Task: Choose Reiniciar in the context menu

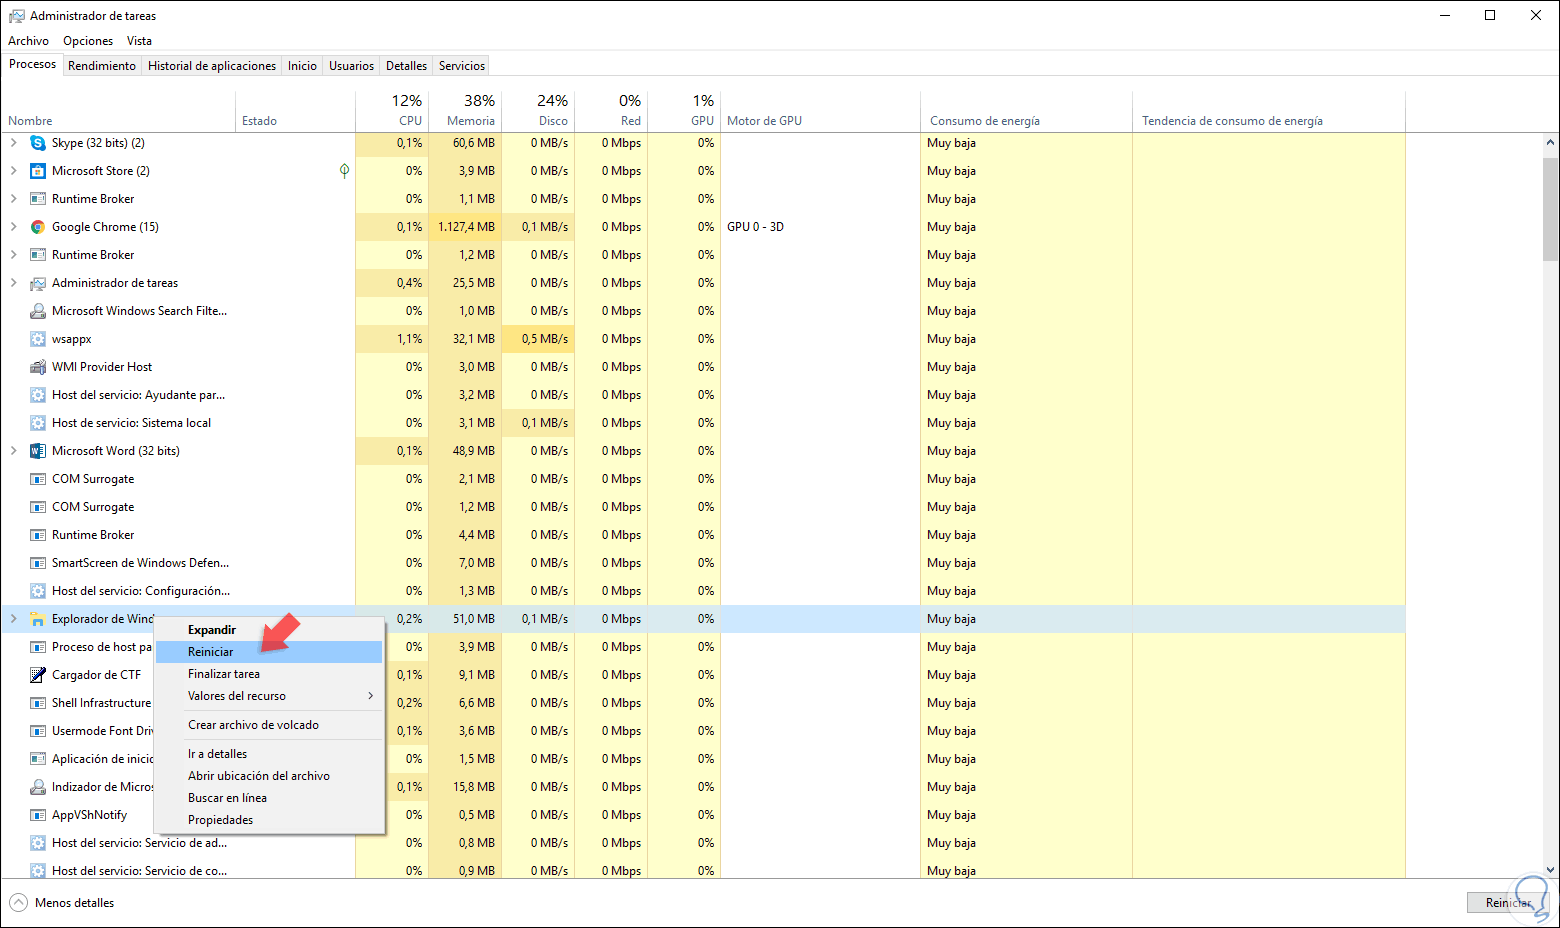Action: 269,652
